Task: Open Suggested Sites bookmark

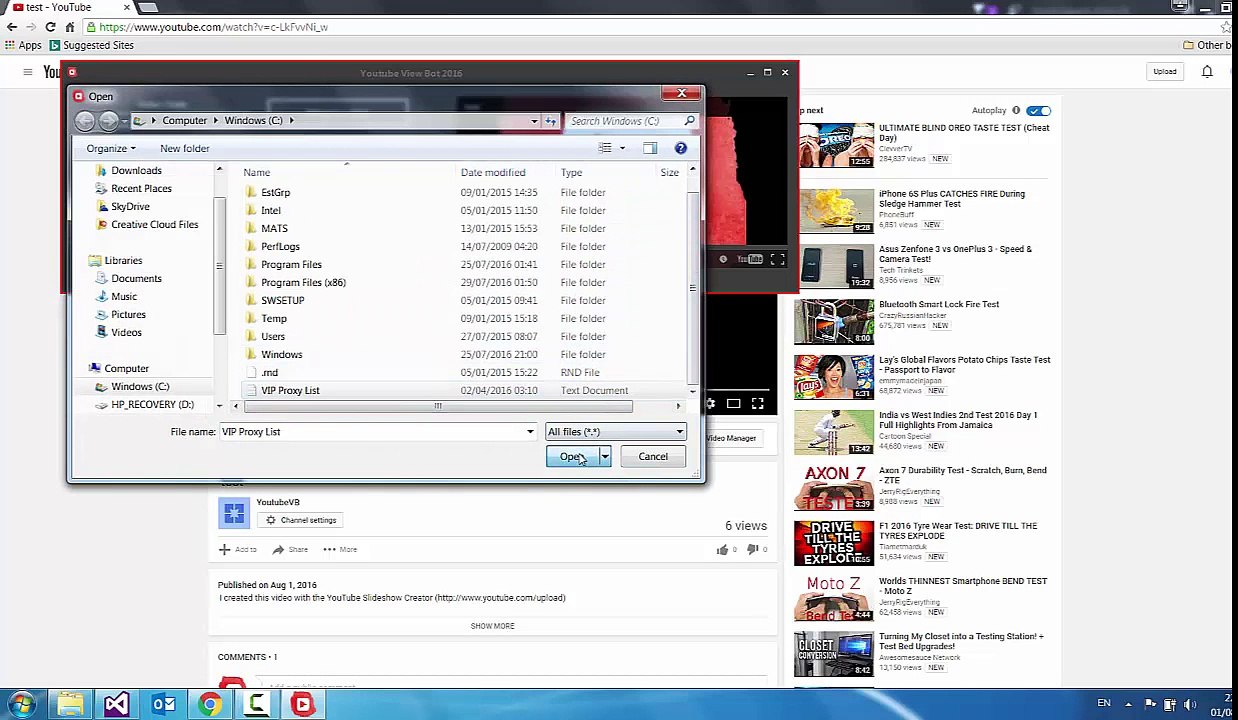Action: (90, 45)
